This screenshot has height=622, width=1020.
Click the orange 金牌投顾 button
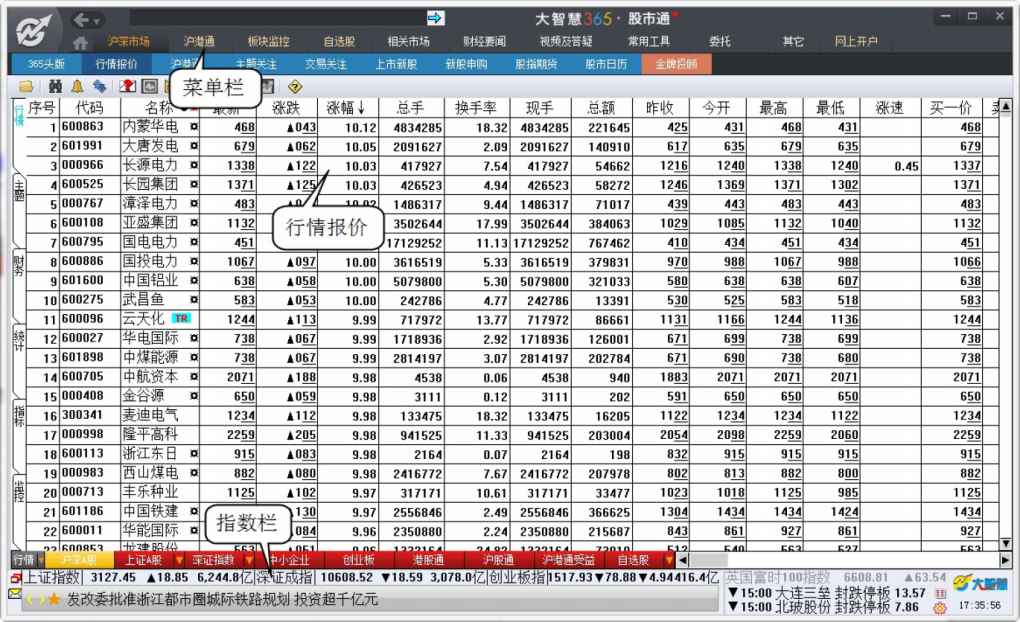[x=676, y=64]
